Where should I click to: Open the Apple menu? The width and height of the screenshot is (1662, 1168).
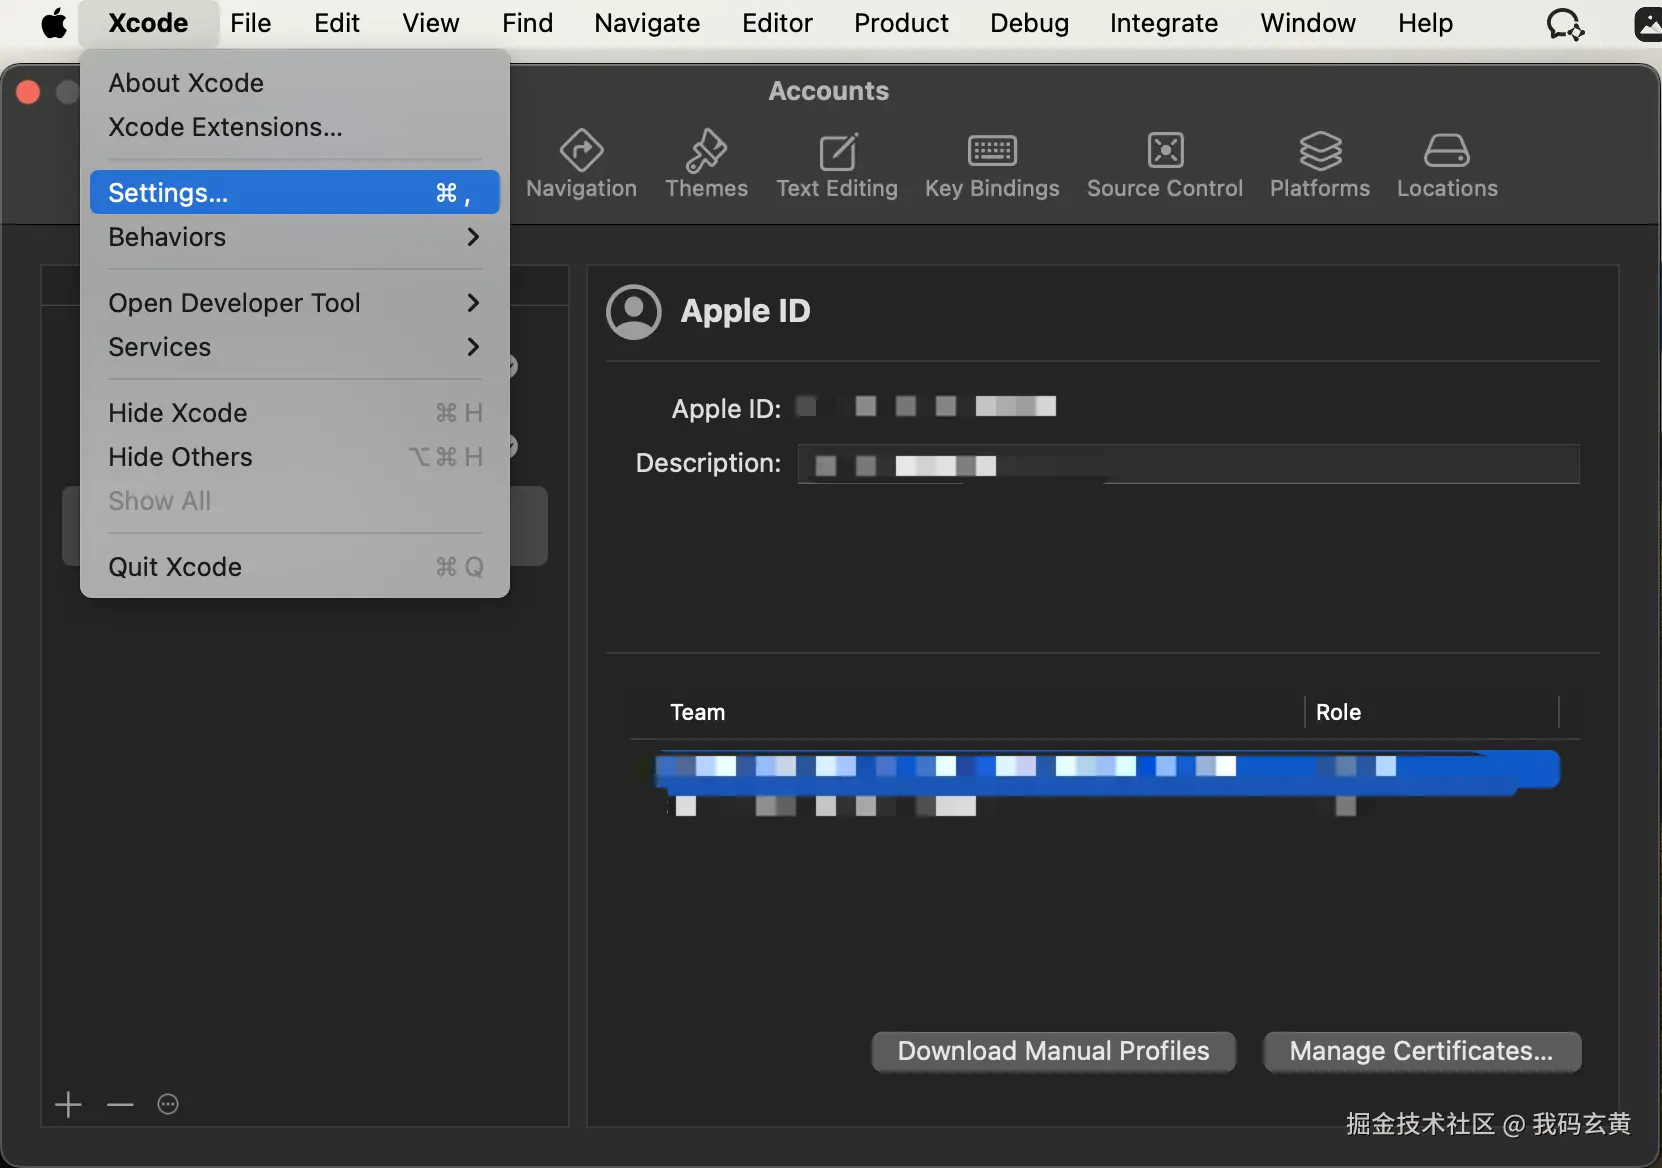pos(54,23)
